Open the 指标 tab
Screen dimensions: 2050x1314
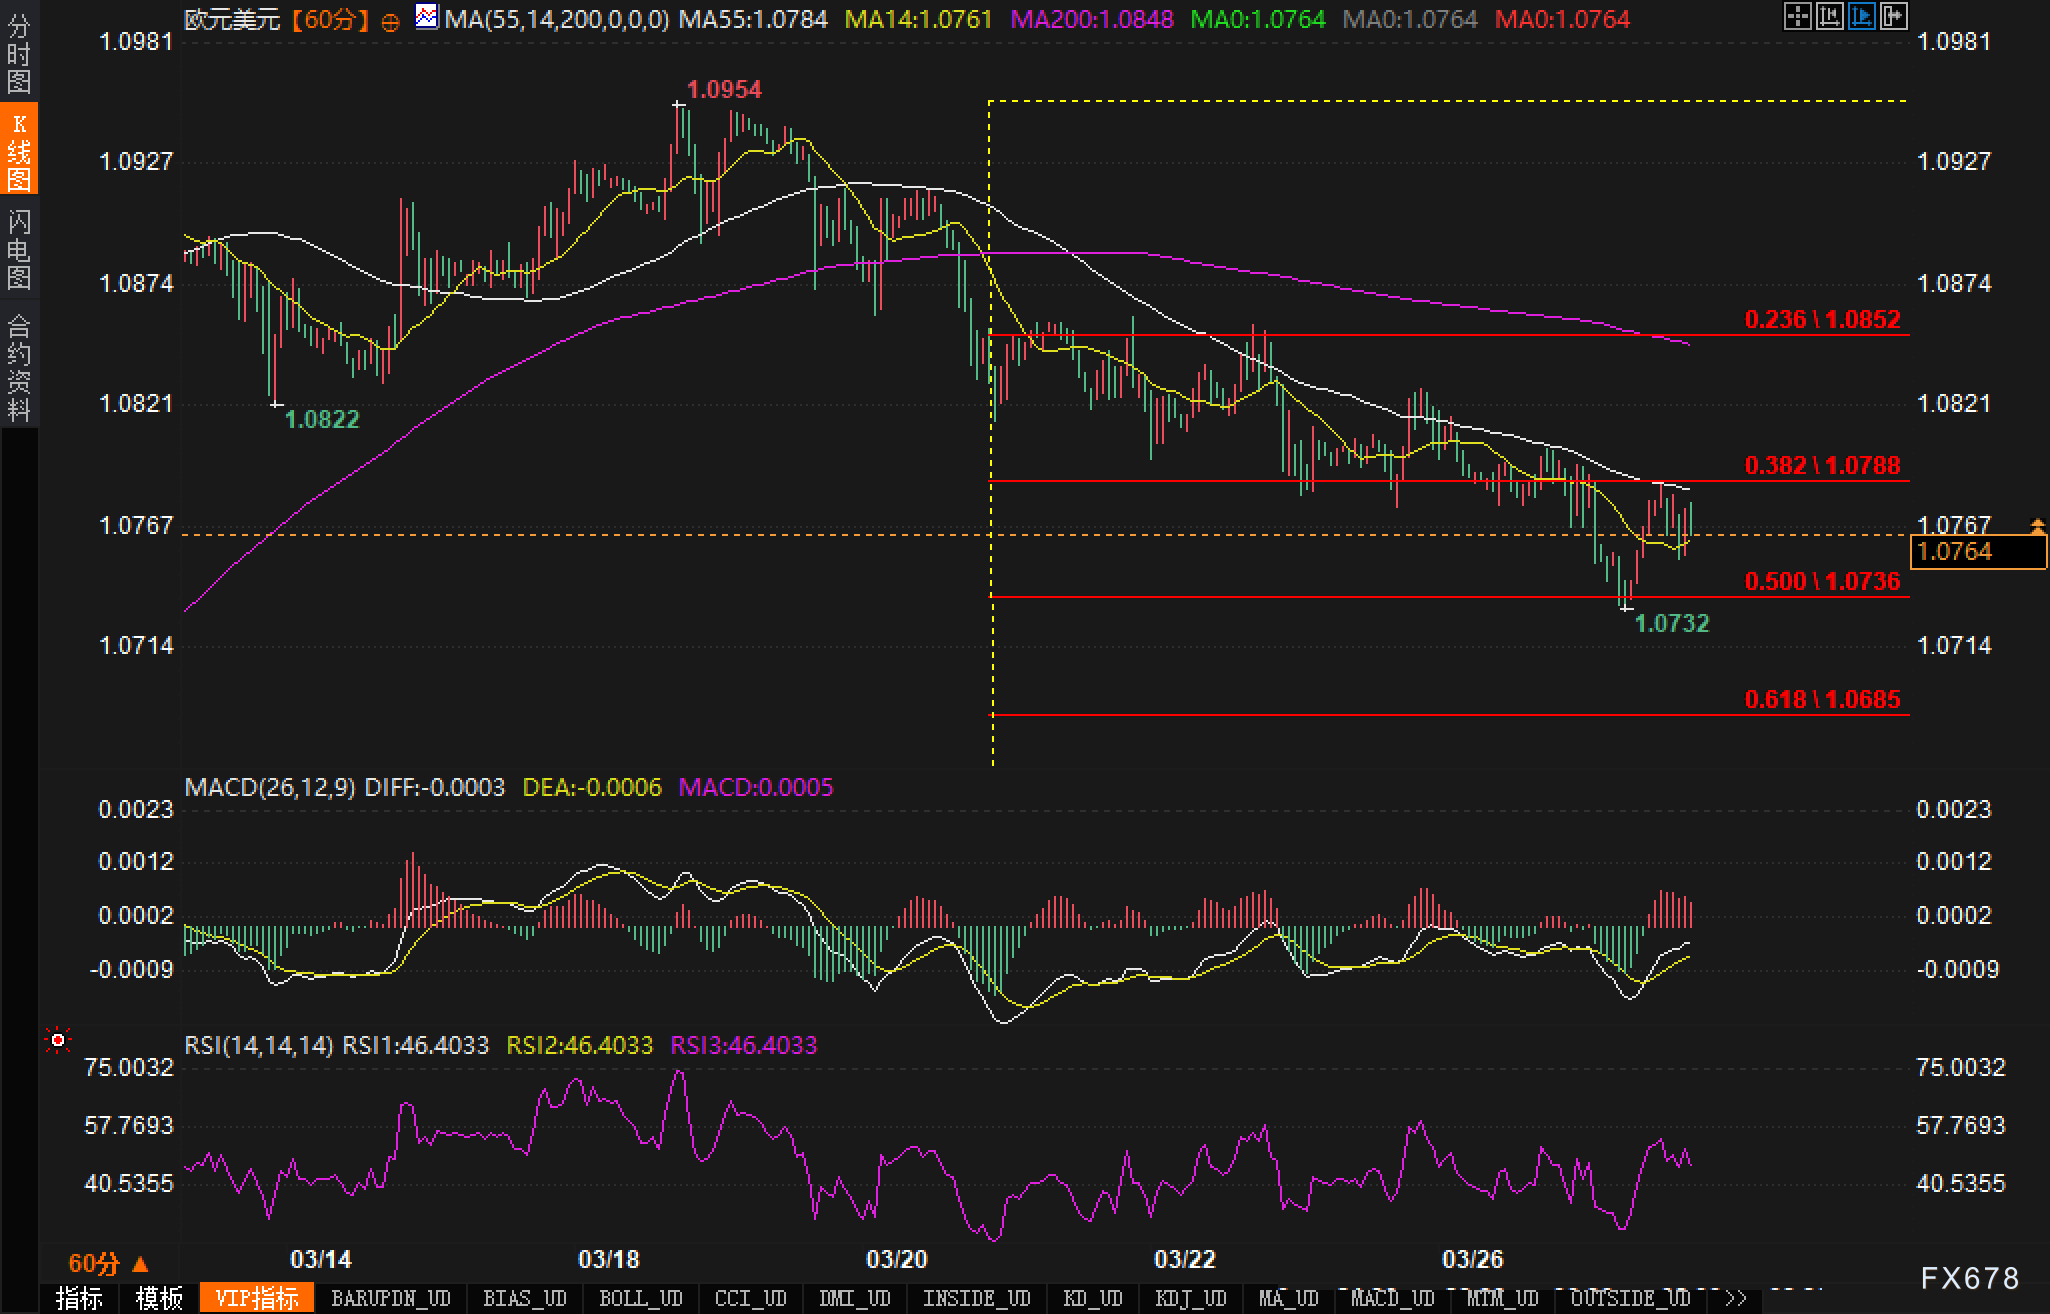point(79,1298)
